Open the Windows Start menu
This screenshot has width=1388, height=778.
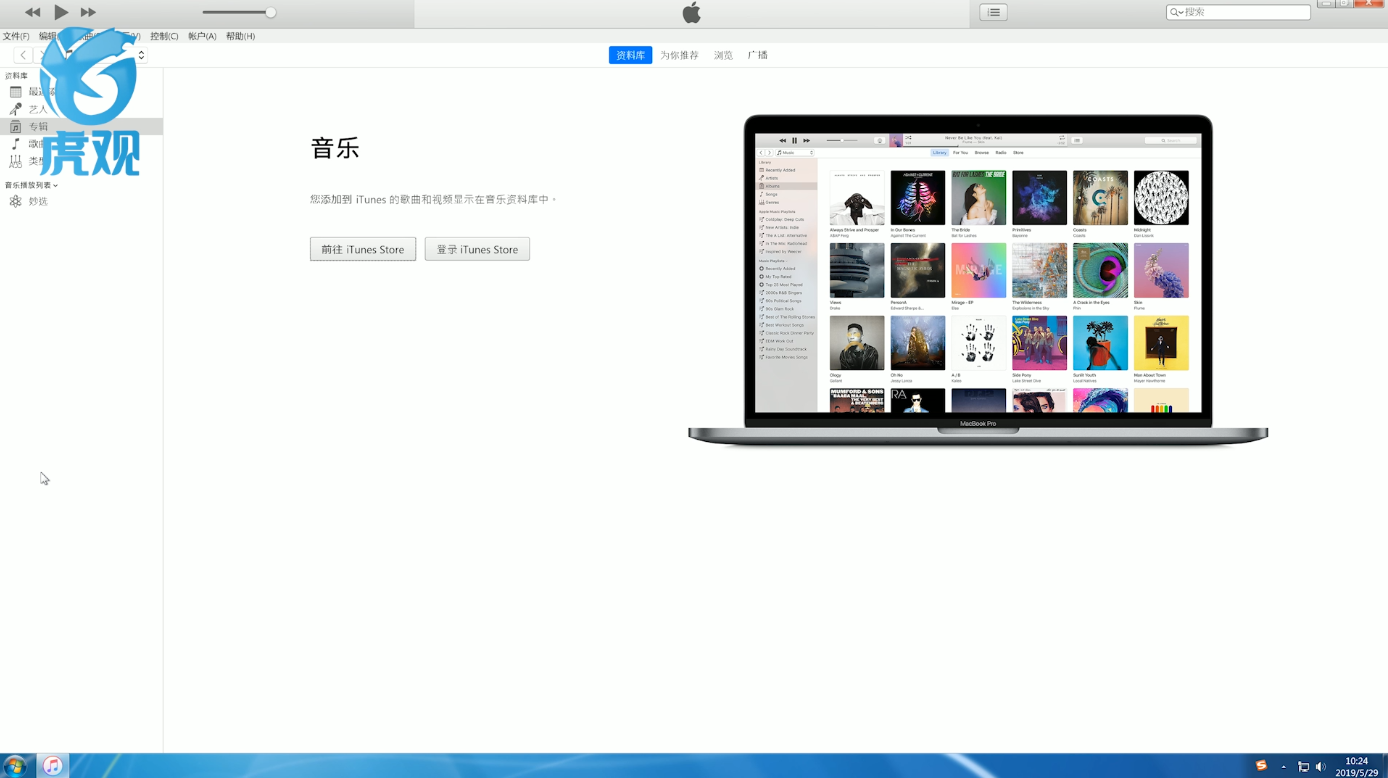[x=15, y=766]
